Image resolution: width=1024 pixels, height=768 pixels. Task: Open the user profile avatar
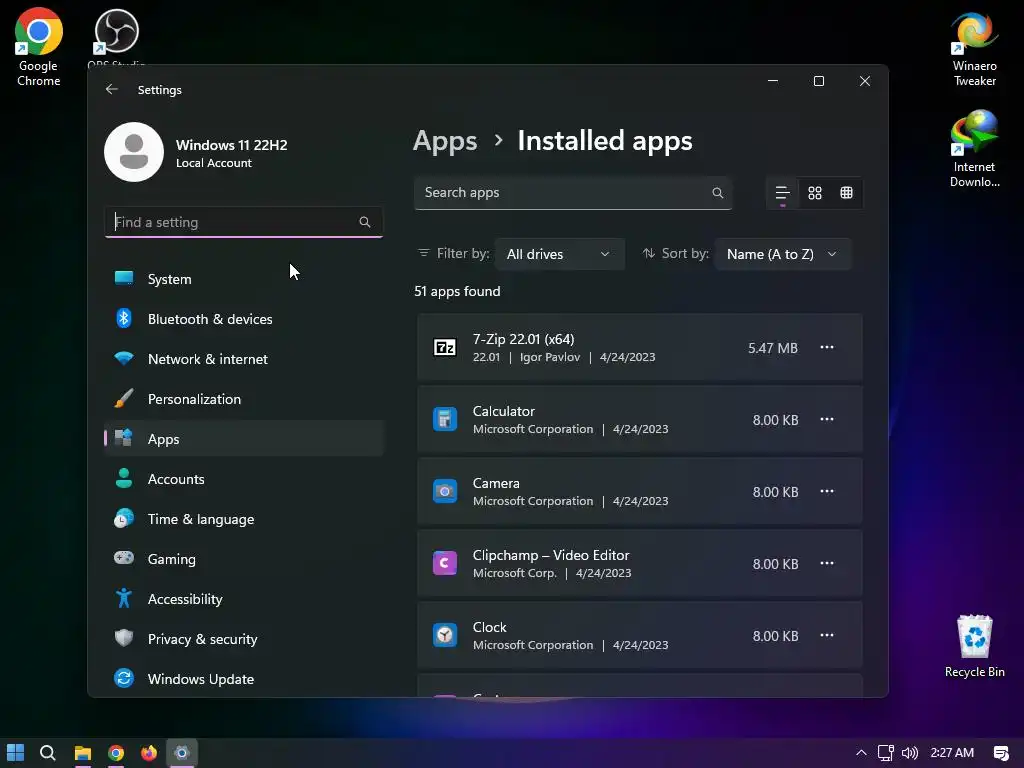[x=134, y=152]
